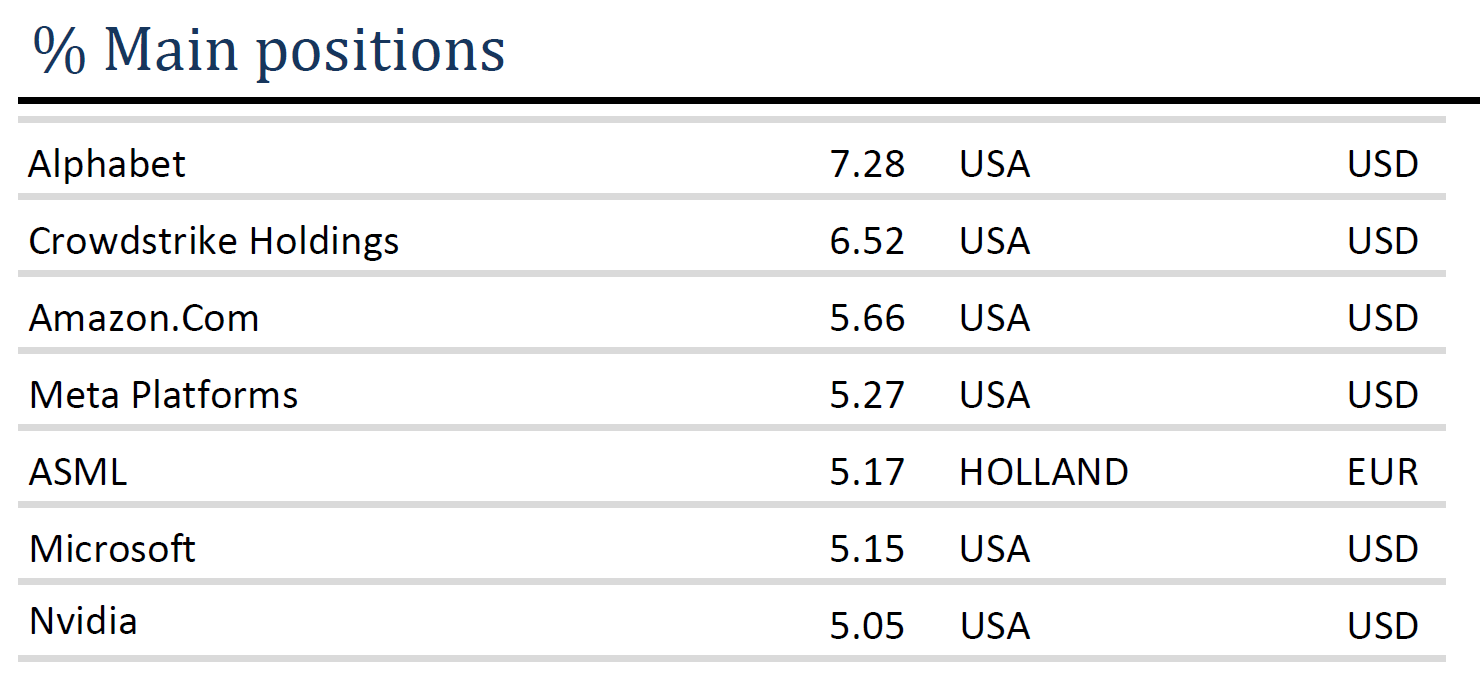1480x689 pixels.
Task: Click the 5.05 value for Nvidia
Action: (x=867, y=626)
